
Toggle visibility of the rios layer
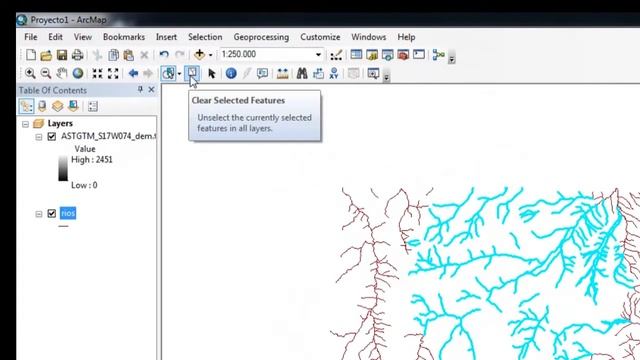(x=51, y=213)
